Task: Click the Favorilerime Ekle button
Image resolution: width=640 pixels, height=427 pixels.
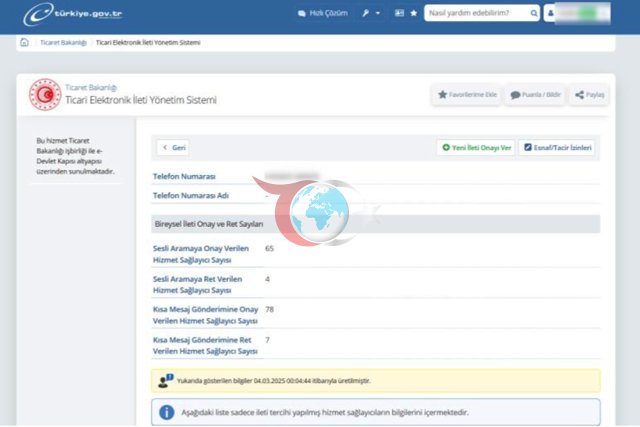Action: point(467,95)
